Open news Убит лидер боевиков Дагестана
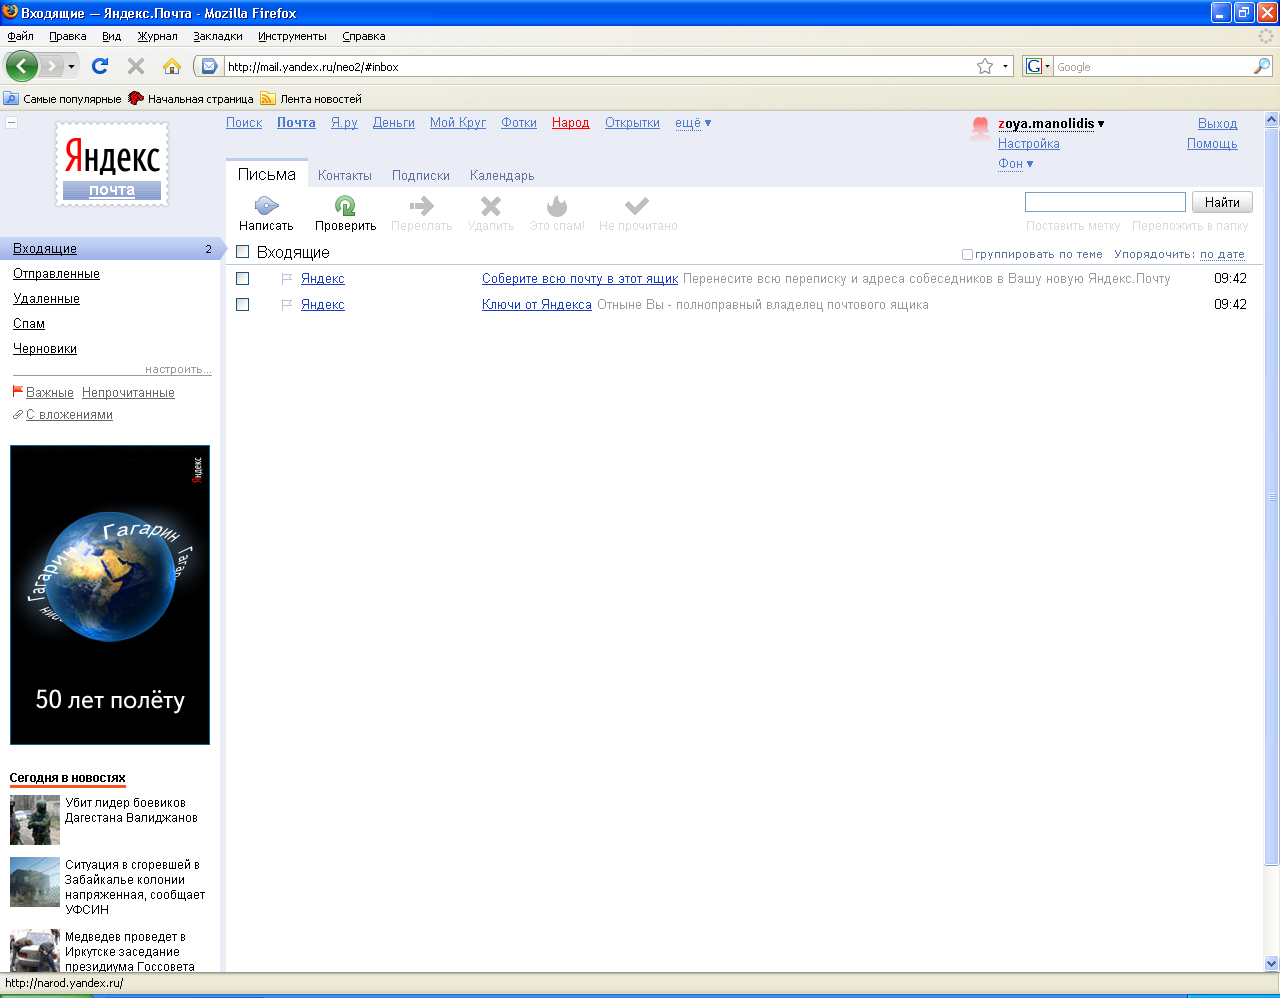 [131, 810]
